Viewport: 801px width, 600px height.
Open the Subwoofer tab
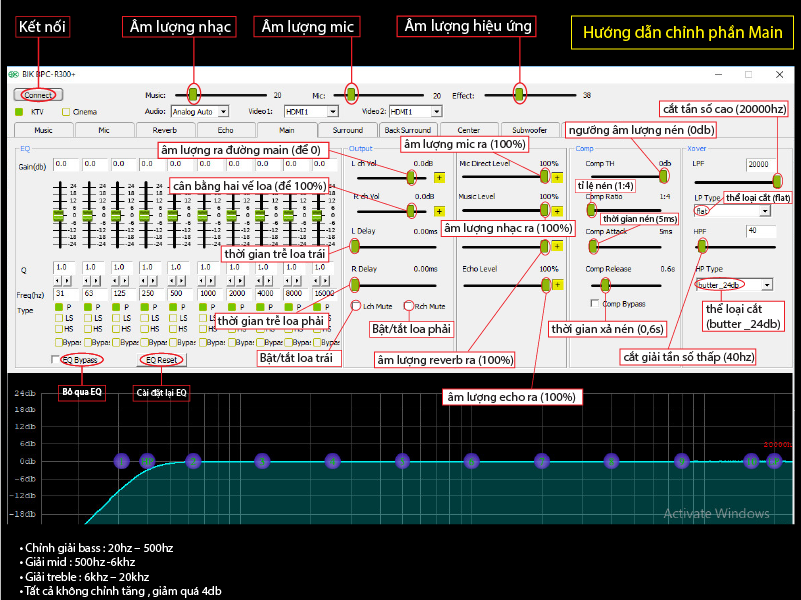tap(530, 130)
